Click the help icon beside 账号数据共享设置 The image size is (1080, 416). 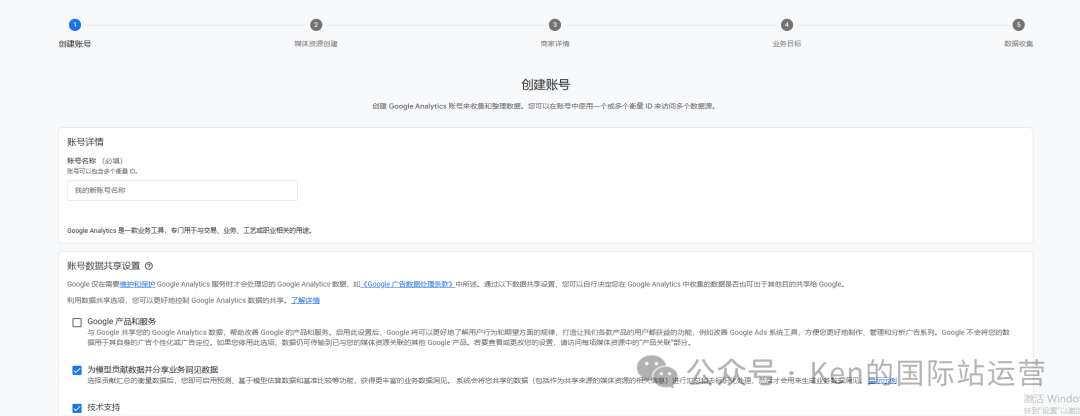click(x=149, y=266)
